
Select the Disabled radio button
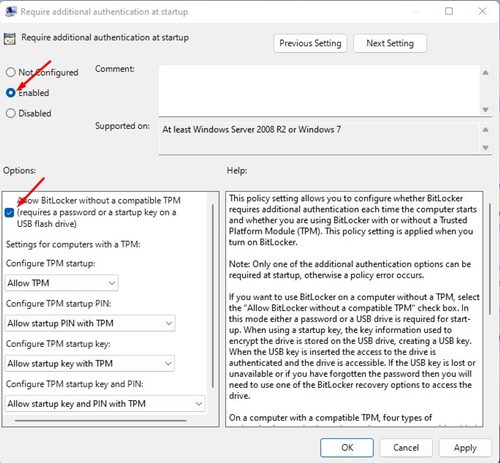[x=11, y=113]
